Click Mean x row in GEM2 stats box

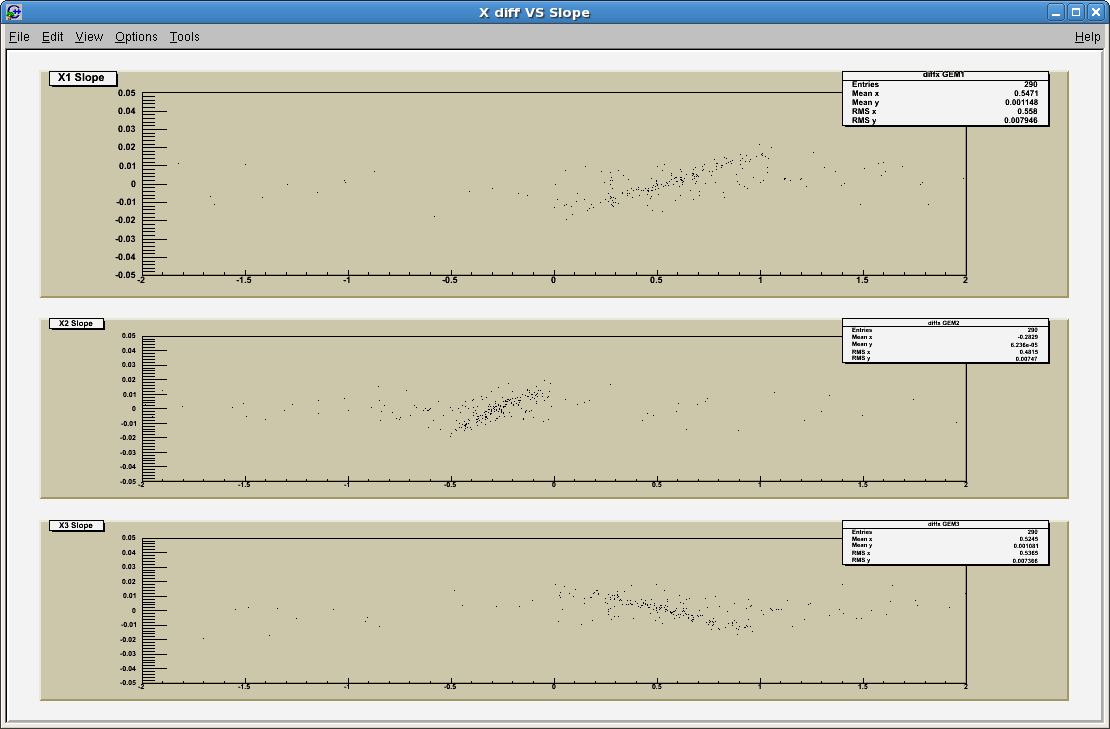point(944,338)
